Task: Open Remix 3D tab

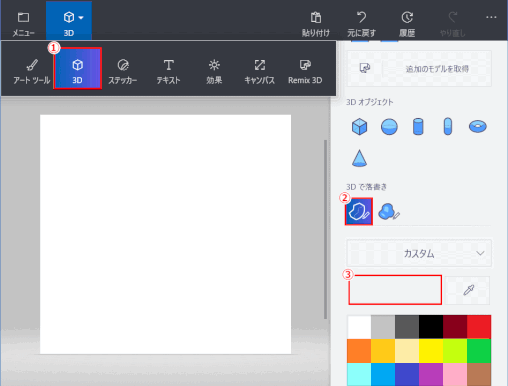Action: coord(305,71)
